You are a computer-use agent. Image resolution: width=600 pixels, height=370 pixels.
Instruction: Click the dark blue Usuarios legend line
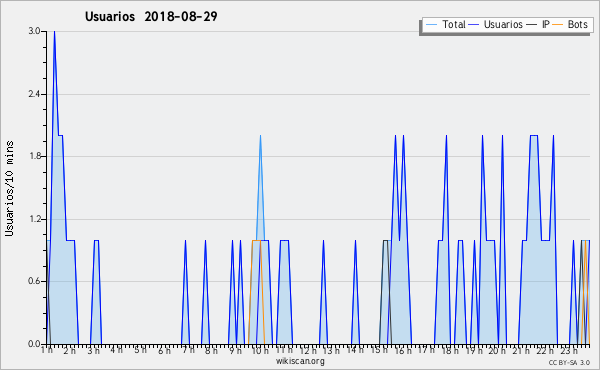(x=474, y=25)
